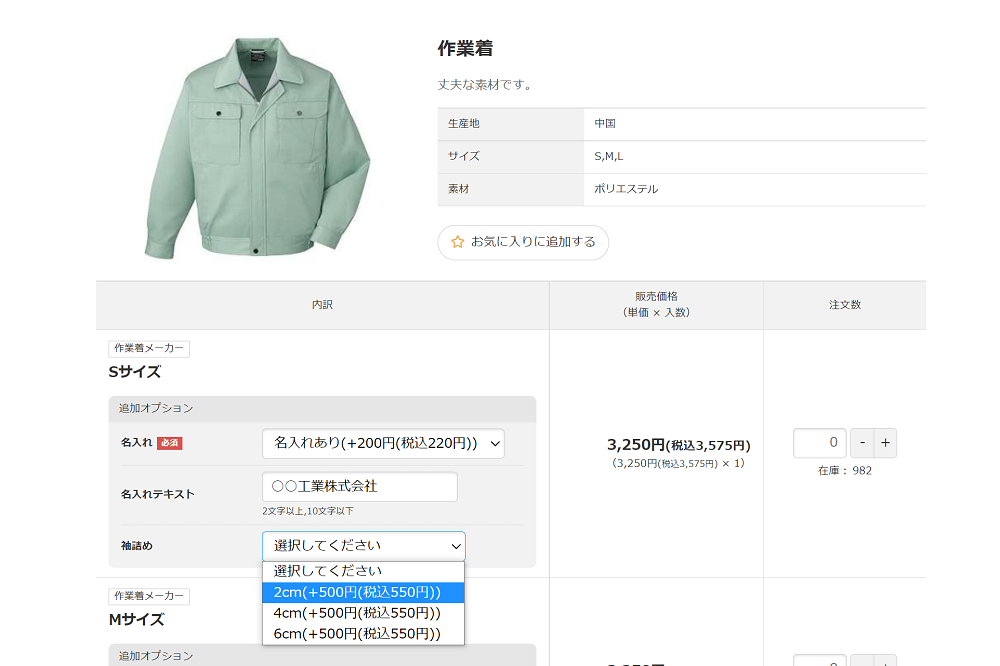This screenshot has height=666, width=1000.
Task: Click the 中国 origin value cell
Action: tap(755, 124)
